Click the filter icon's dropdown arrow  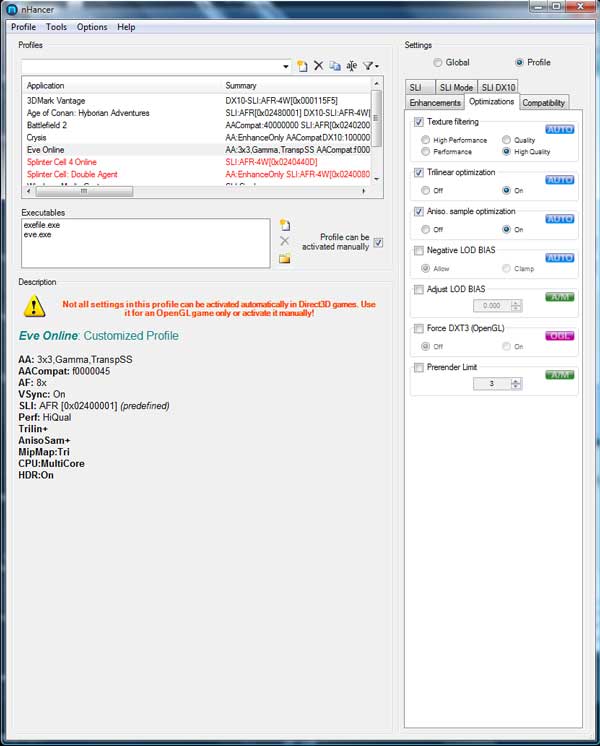point(377,66)
